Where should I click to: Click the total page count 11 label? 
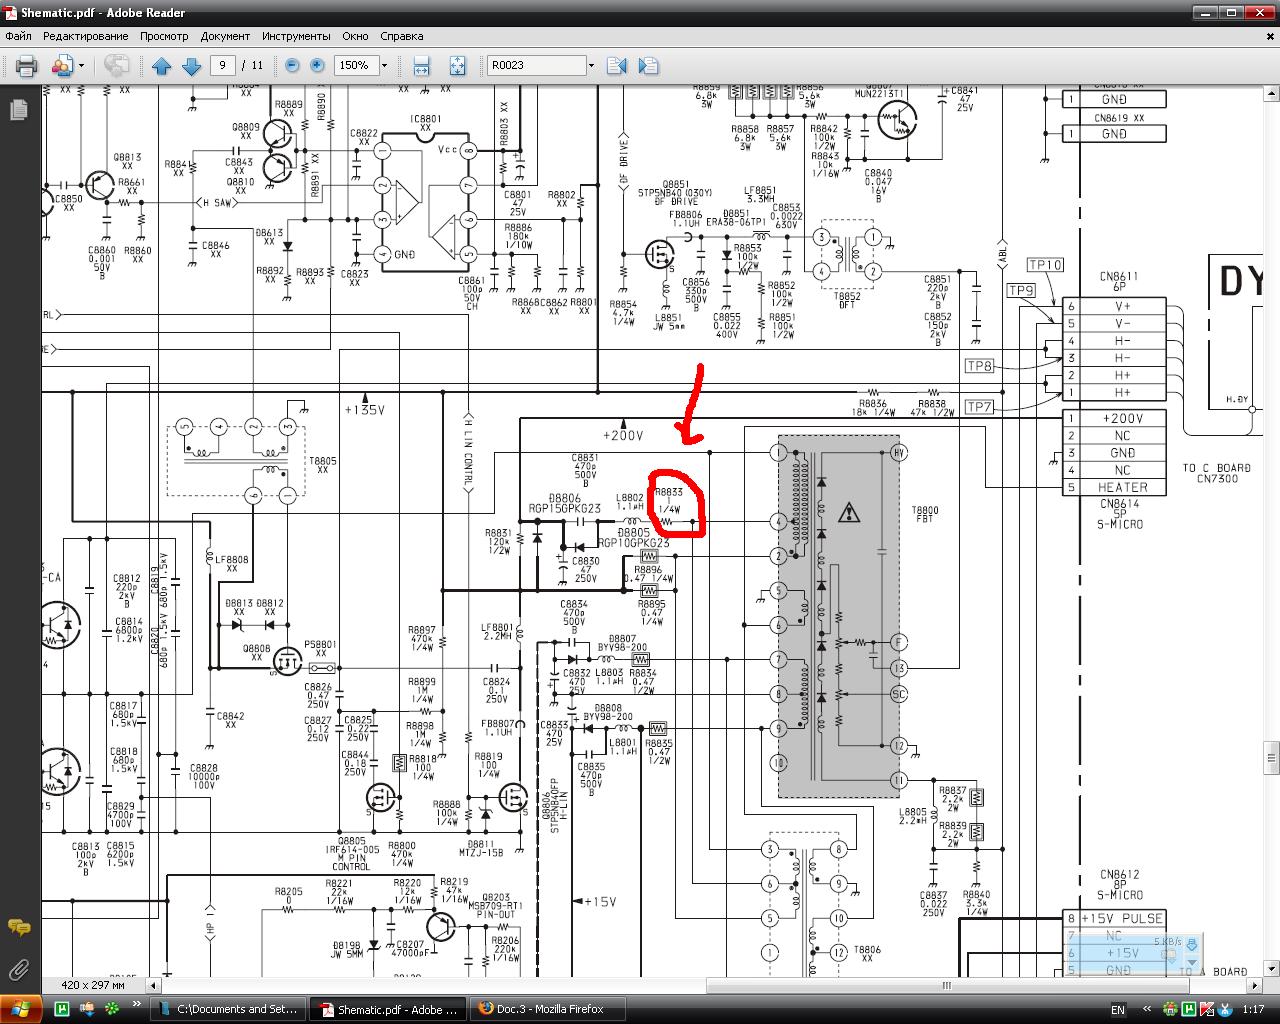click(x=258, y=65)
